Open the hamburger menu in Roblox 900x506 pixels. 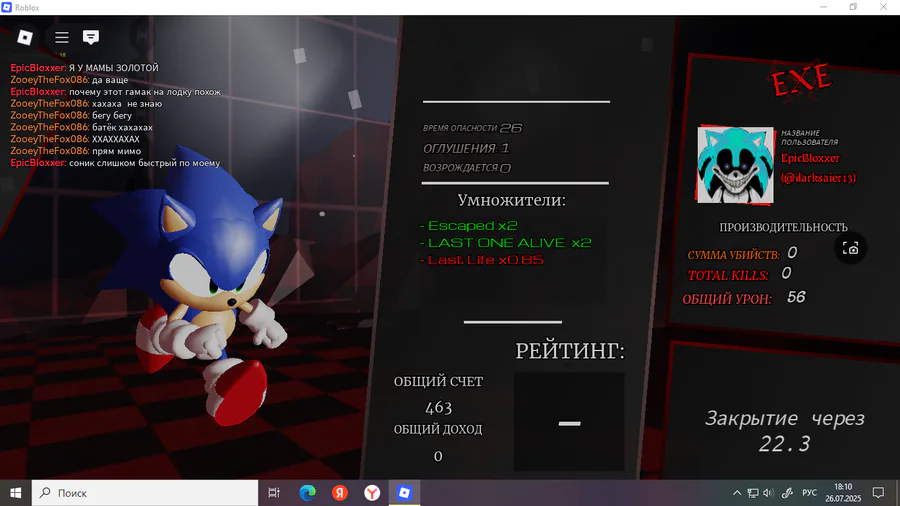click(61, 37)
